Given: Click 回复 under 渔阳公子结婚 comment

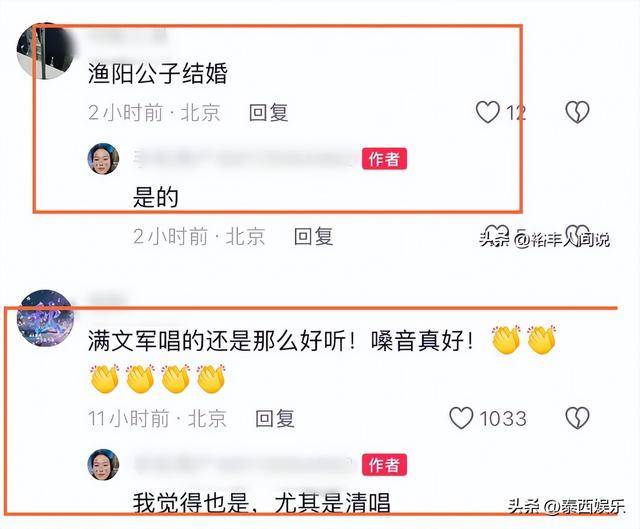Looking at the screenshot, I should coord(269,113).
